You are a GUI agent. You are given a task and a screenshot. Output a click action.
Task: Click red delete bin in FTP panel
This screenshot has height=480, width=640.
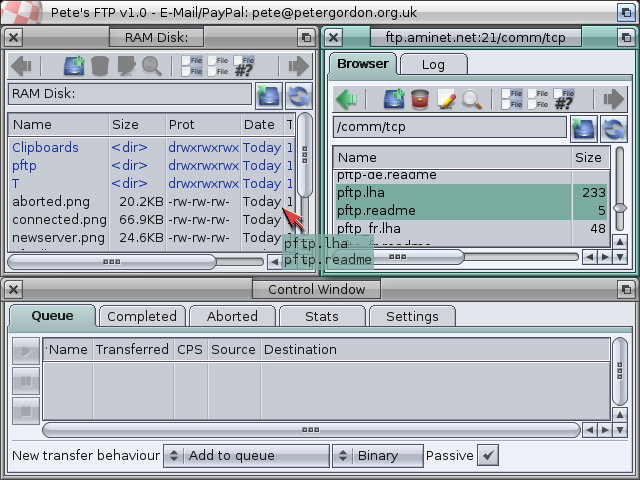[420, 99]
